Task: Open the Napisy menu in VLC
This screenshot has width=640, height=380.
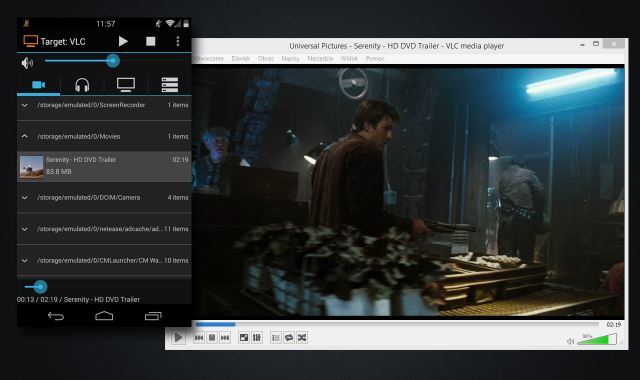Action: point(290,58)
